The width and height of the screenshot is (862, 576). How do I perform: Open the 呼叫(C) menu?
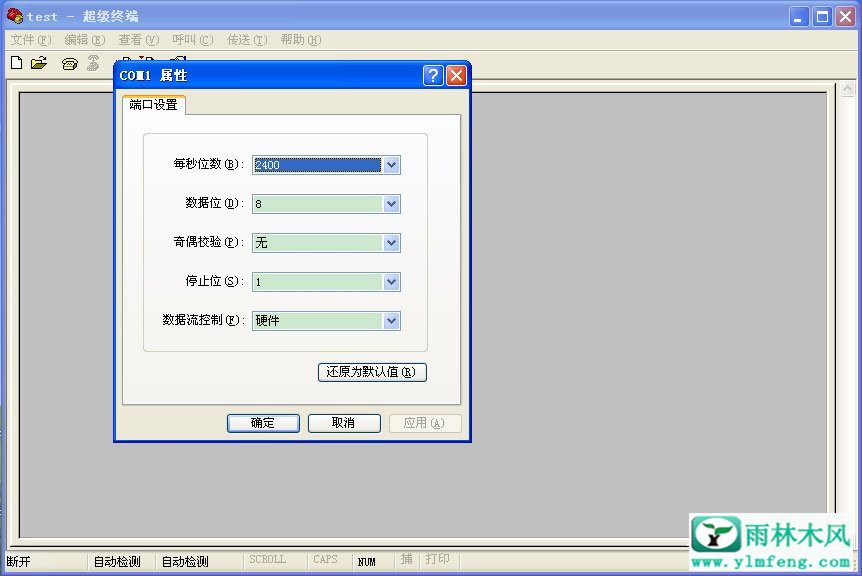click(192, 40)
